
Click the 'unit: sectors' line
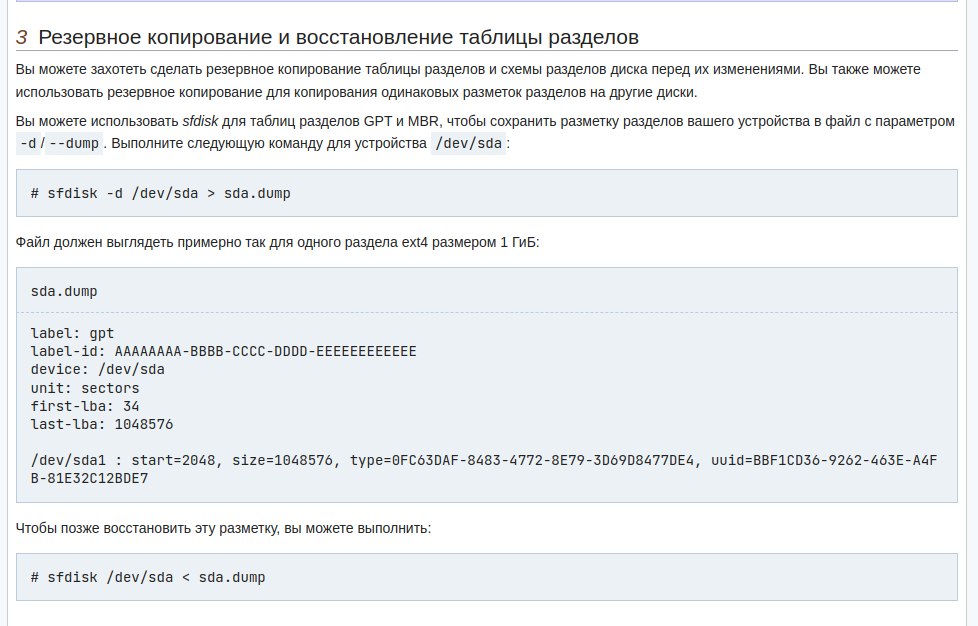click(85, 388)
